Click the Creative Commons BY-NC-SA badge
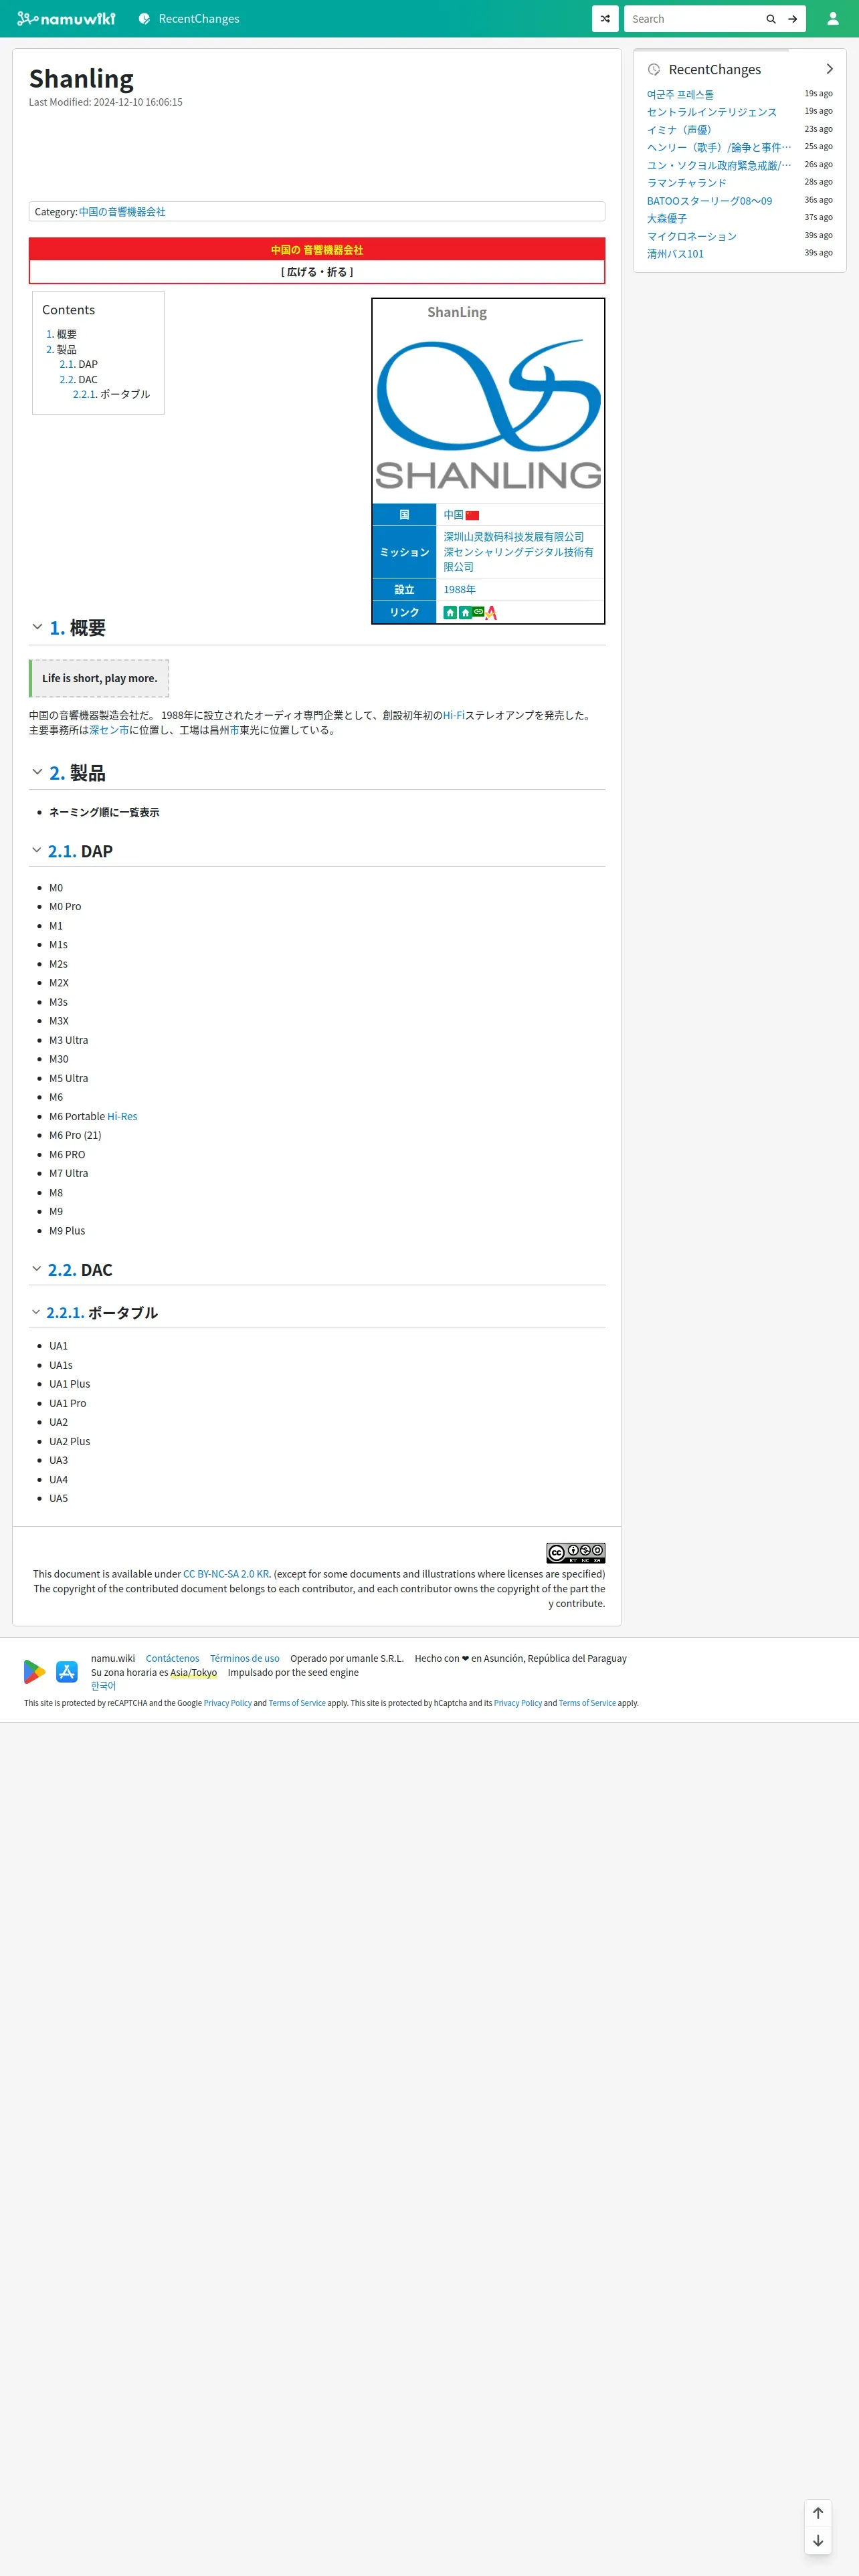The height and width of the screenshot is (2576, 859). pyautogui.click(x=575, y=1552)
